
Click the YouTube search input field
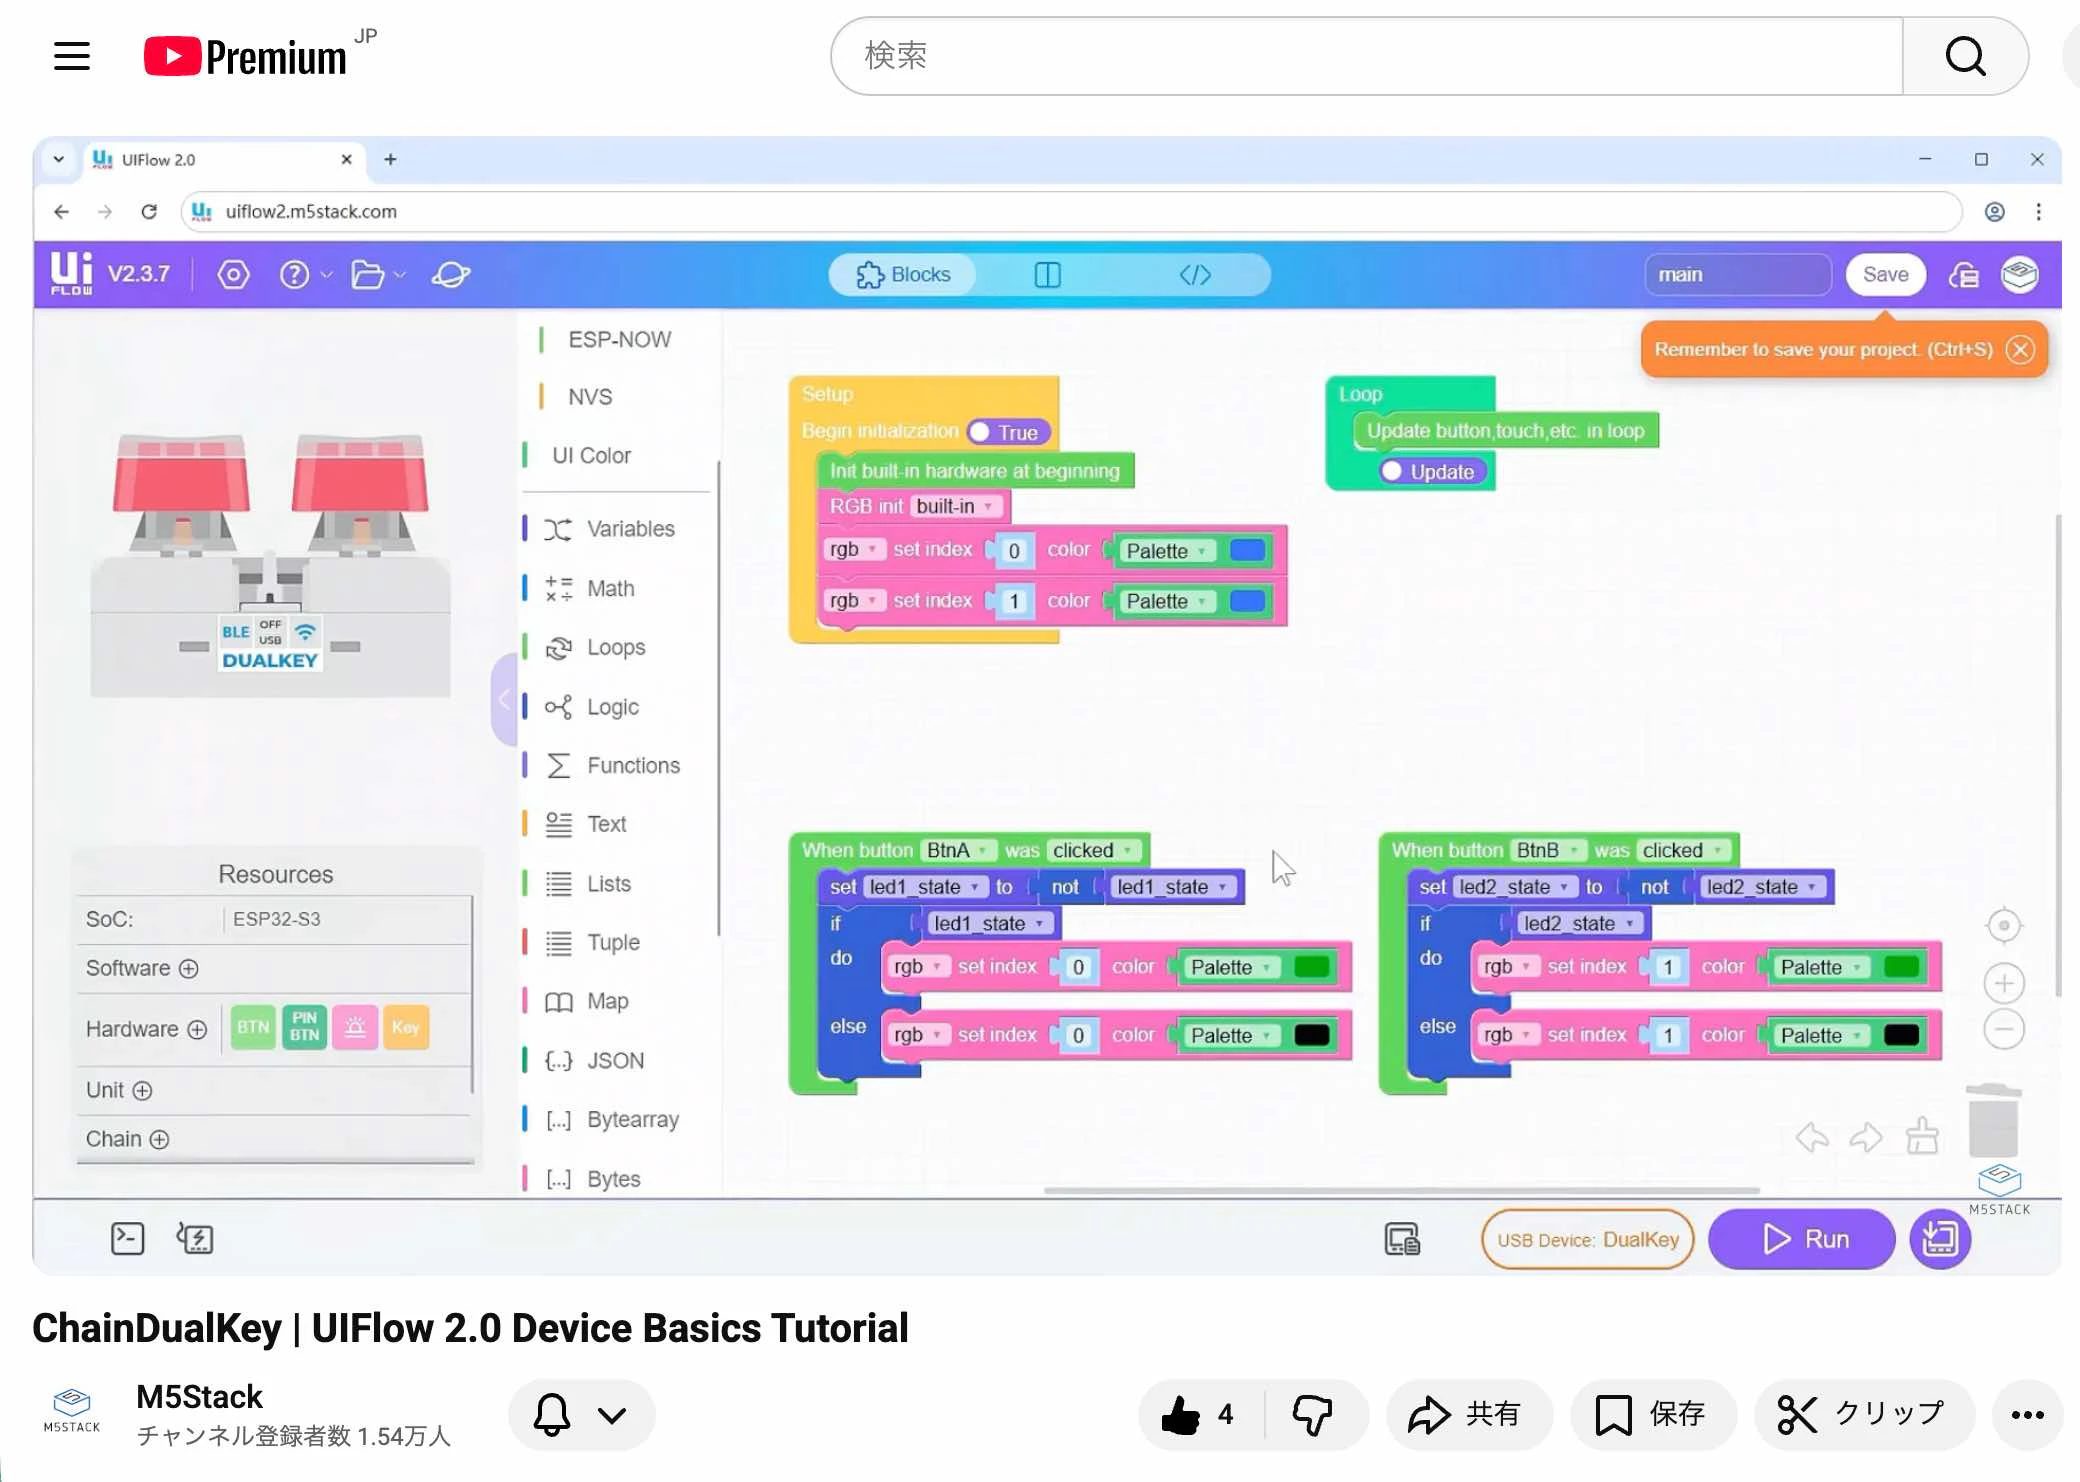pyautogui.click(x=1367, y=56)
